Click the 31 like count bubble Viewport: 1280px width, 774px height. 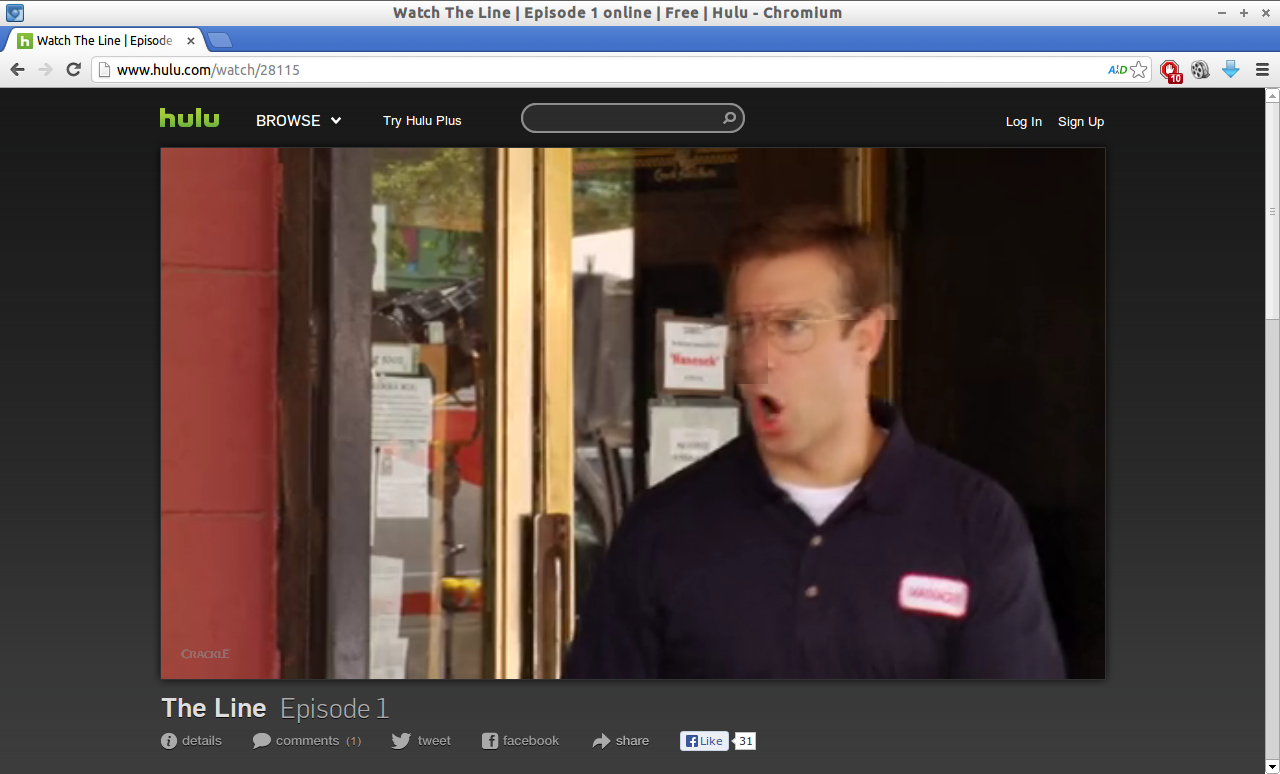pyautogui.click(x=745, y=741)
